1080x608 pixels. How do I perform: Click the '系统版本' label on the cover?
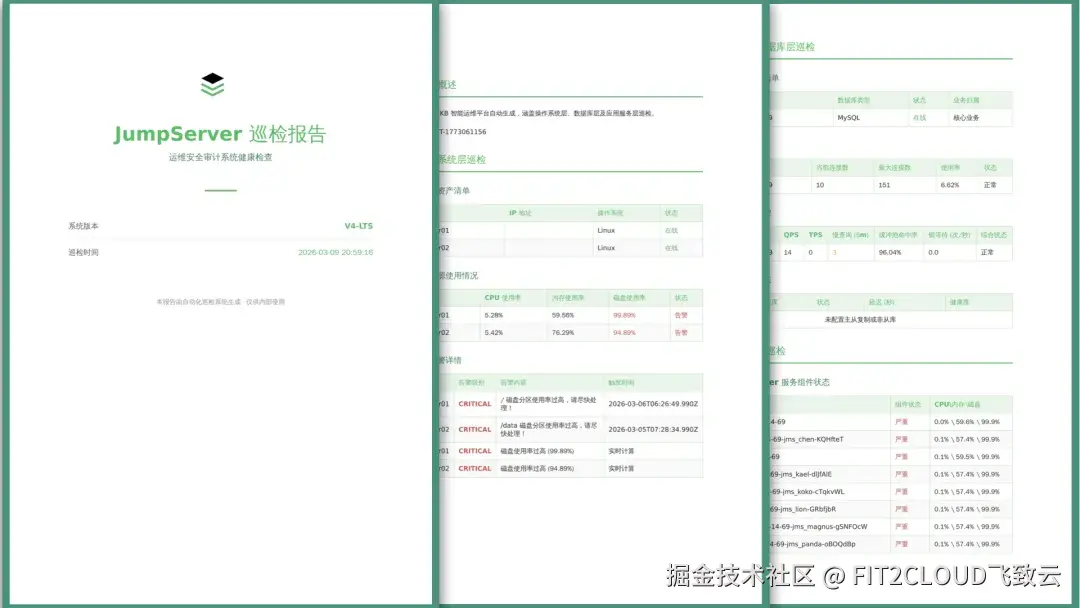click(x=83, y=226)
